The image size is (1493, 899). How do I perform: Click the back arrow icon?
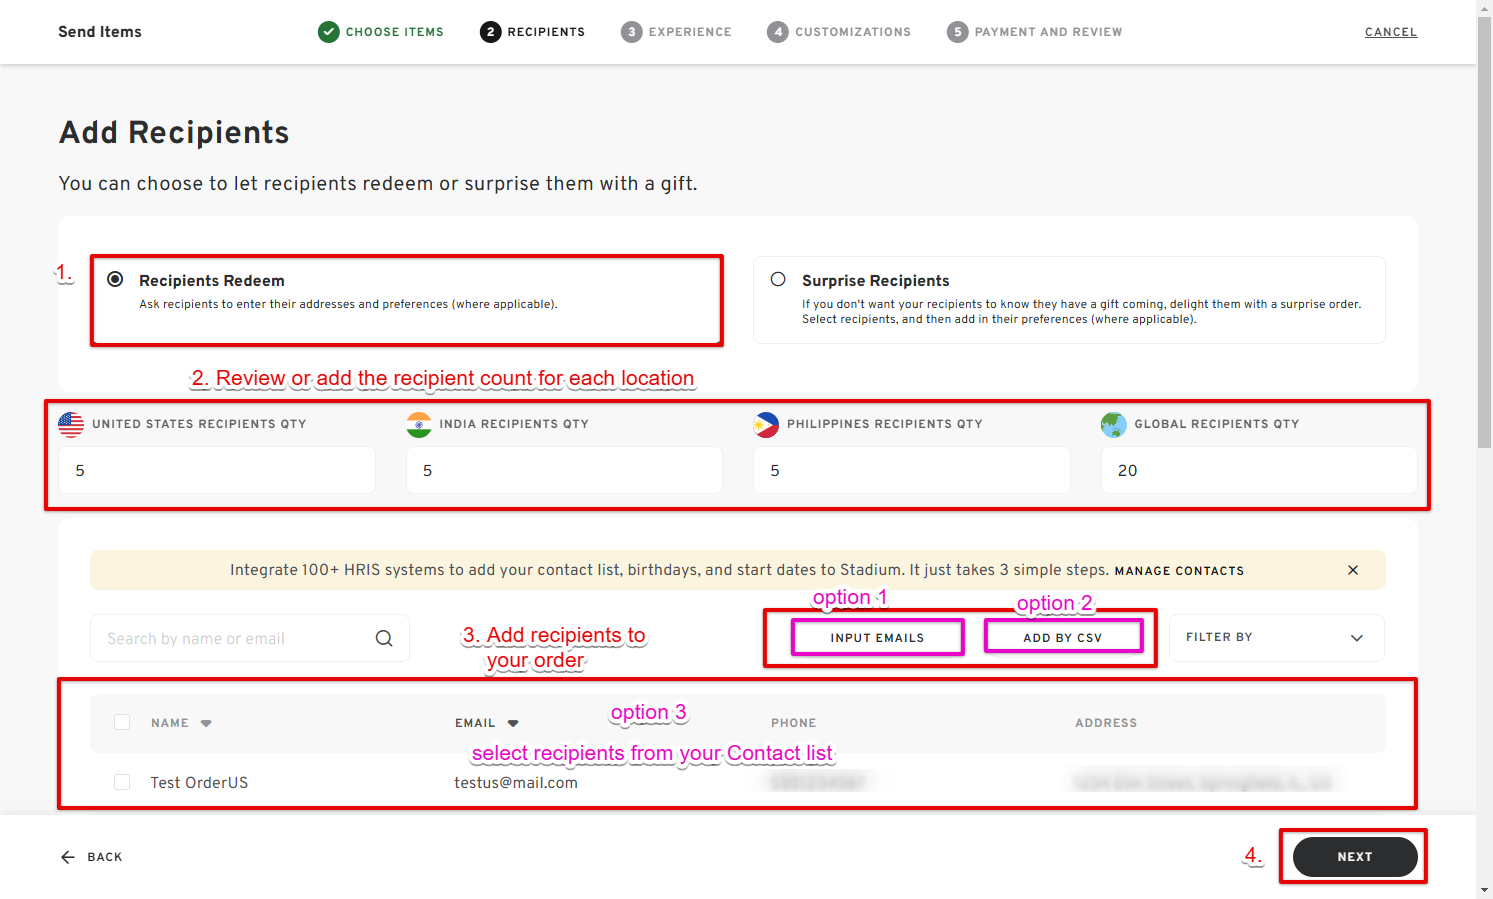tap(68, 857)
